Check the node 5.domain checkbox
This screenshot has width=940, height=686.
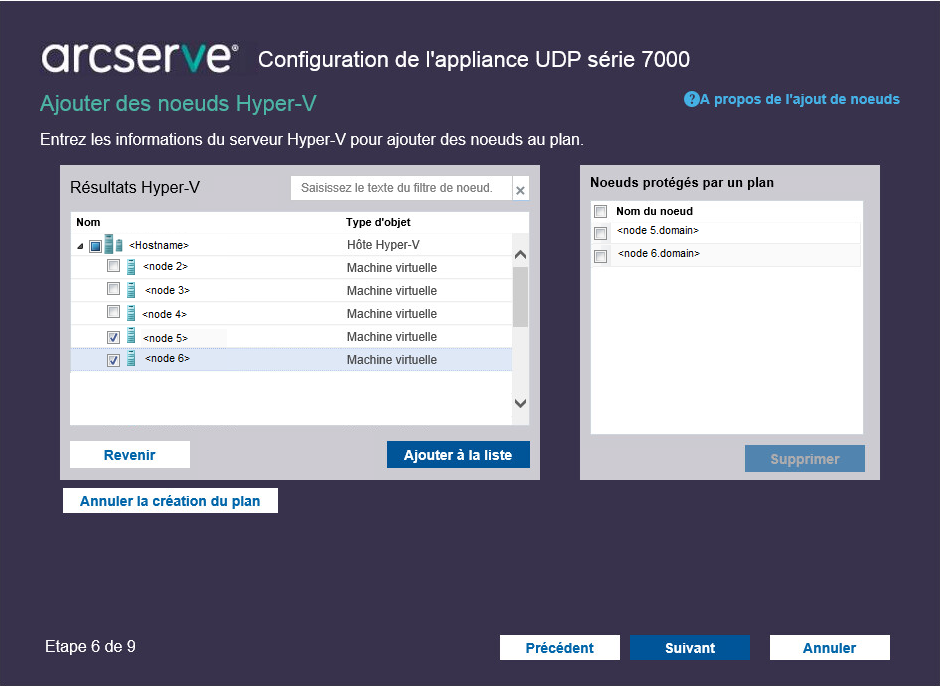coord(600,233)
